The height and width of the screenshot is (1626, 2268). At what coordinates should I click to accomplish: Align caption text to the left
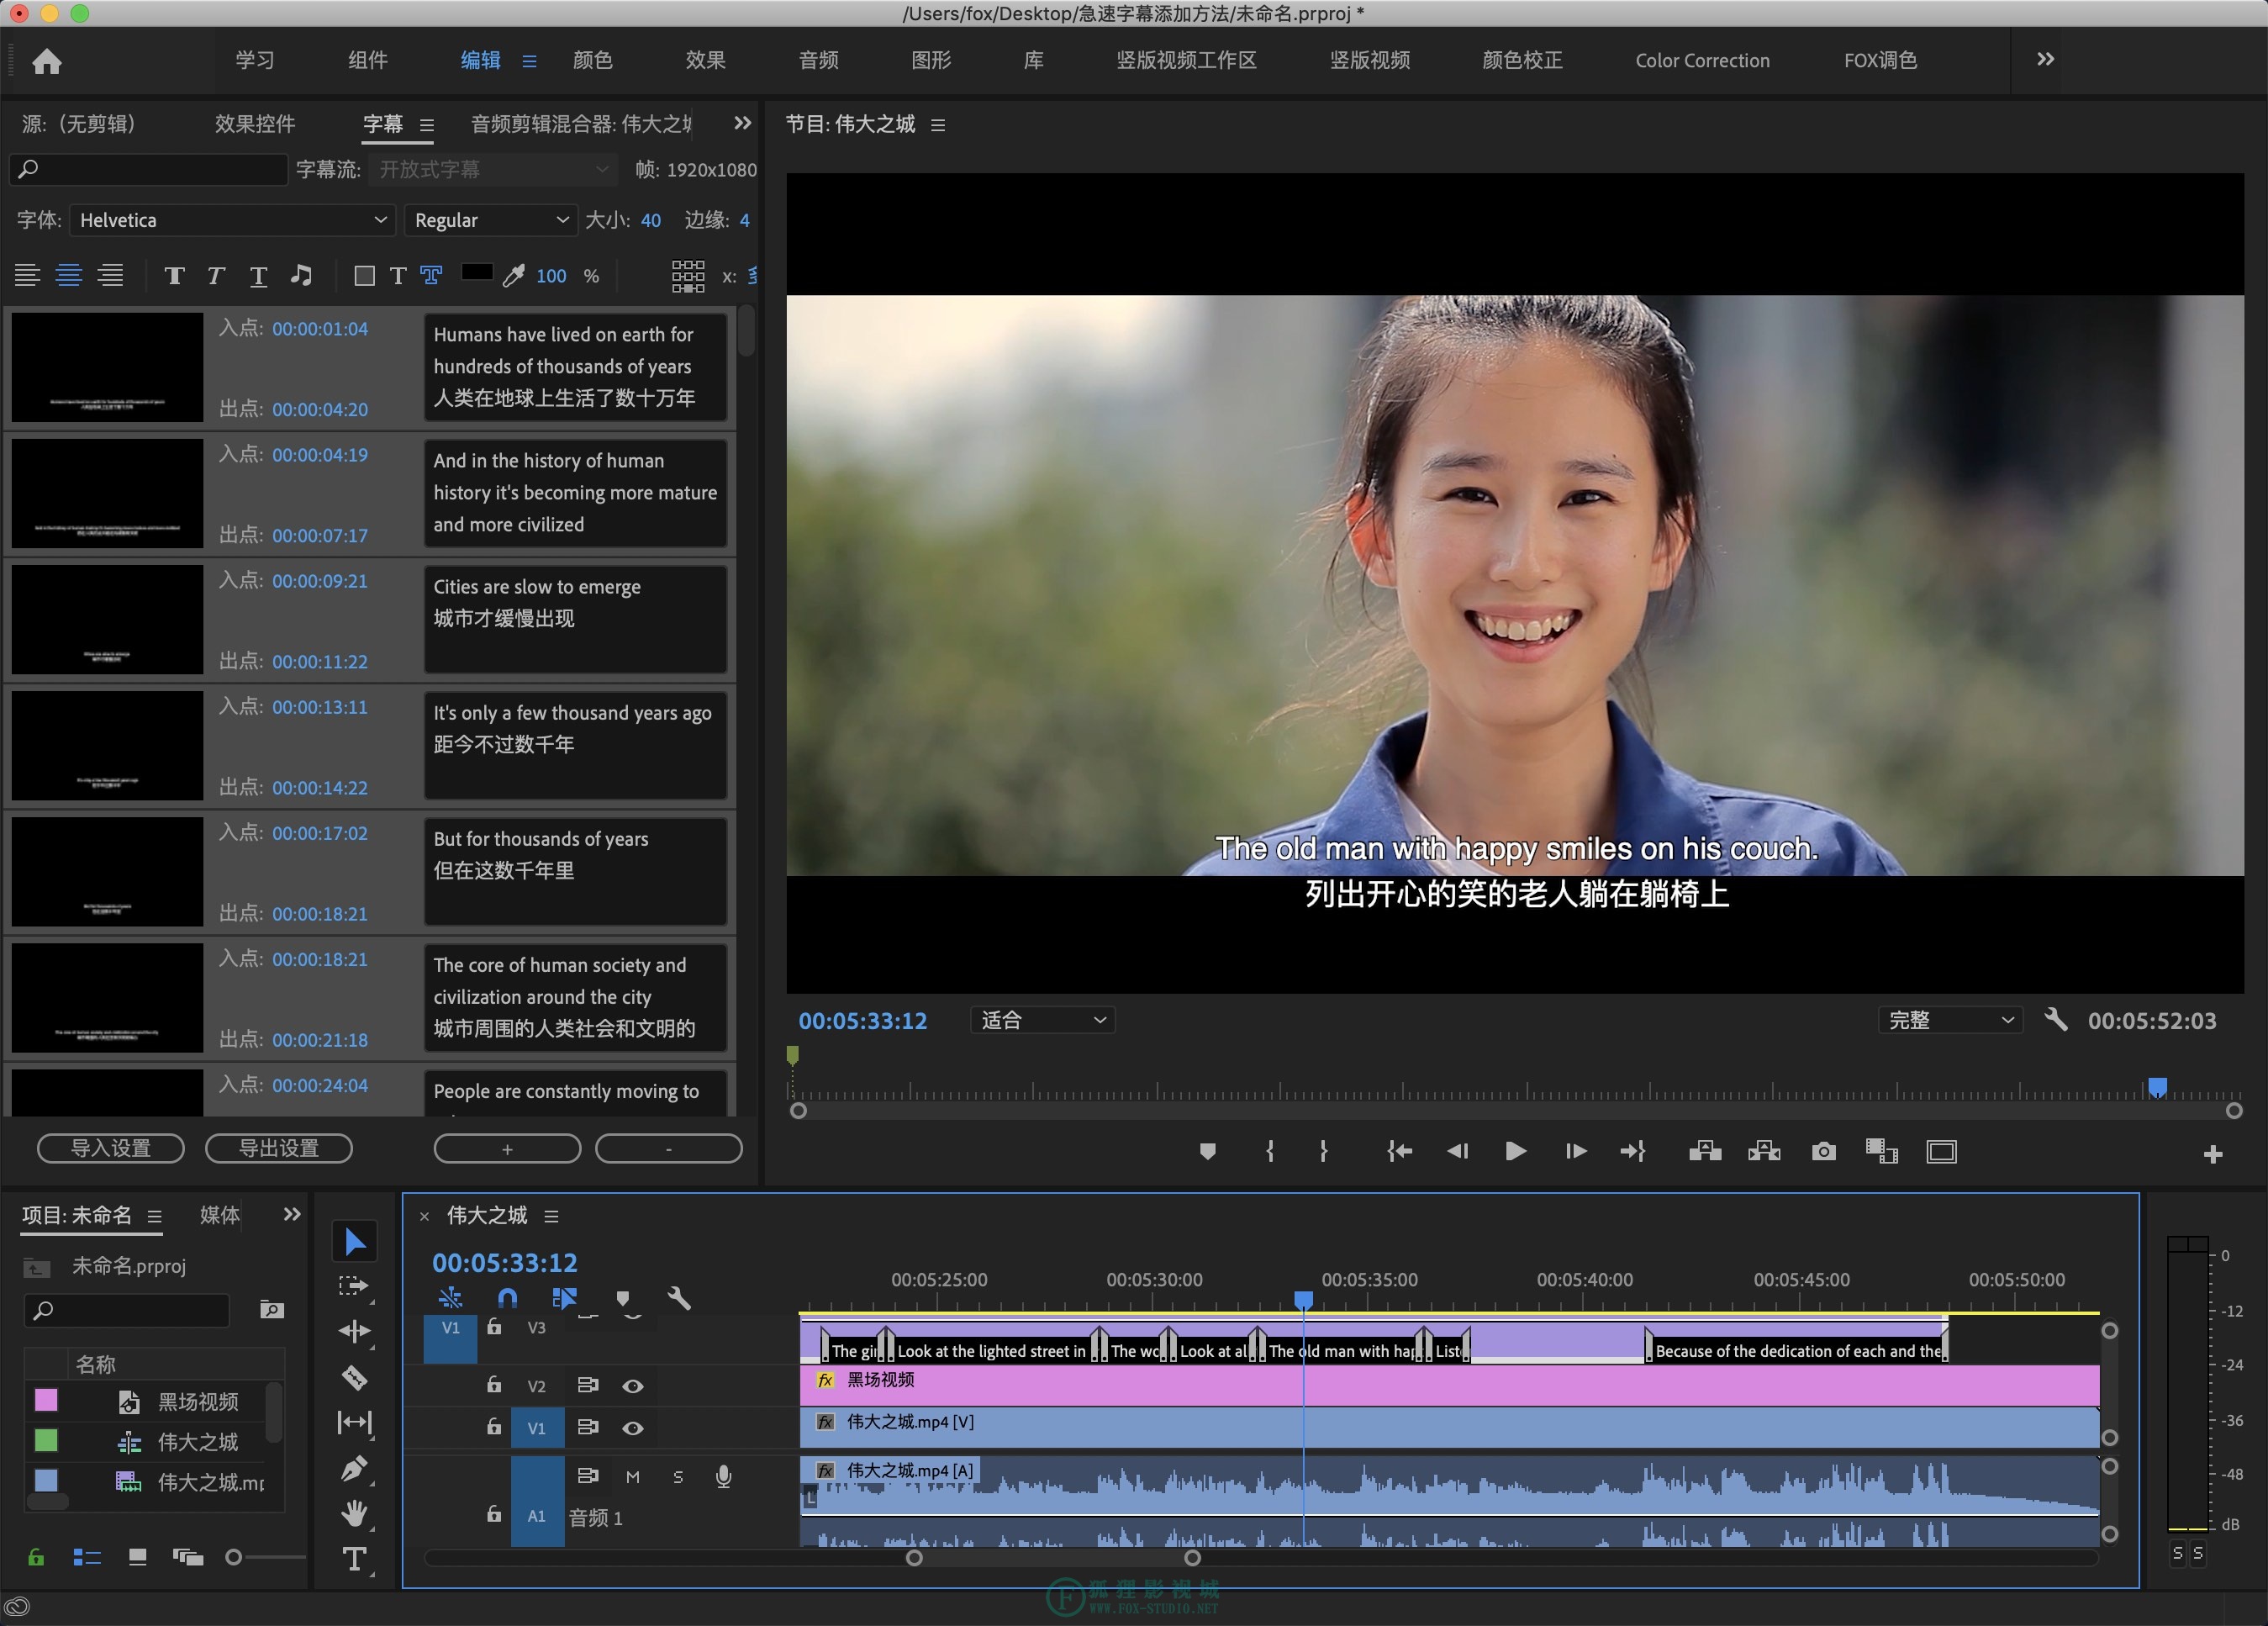pyautogui.click(x=27, y=276)
